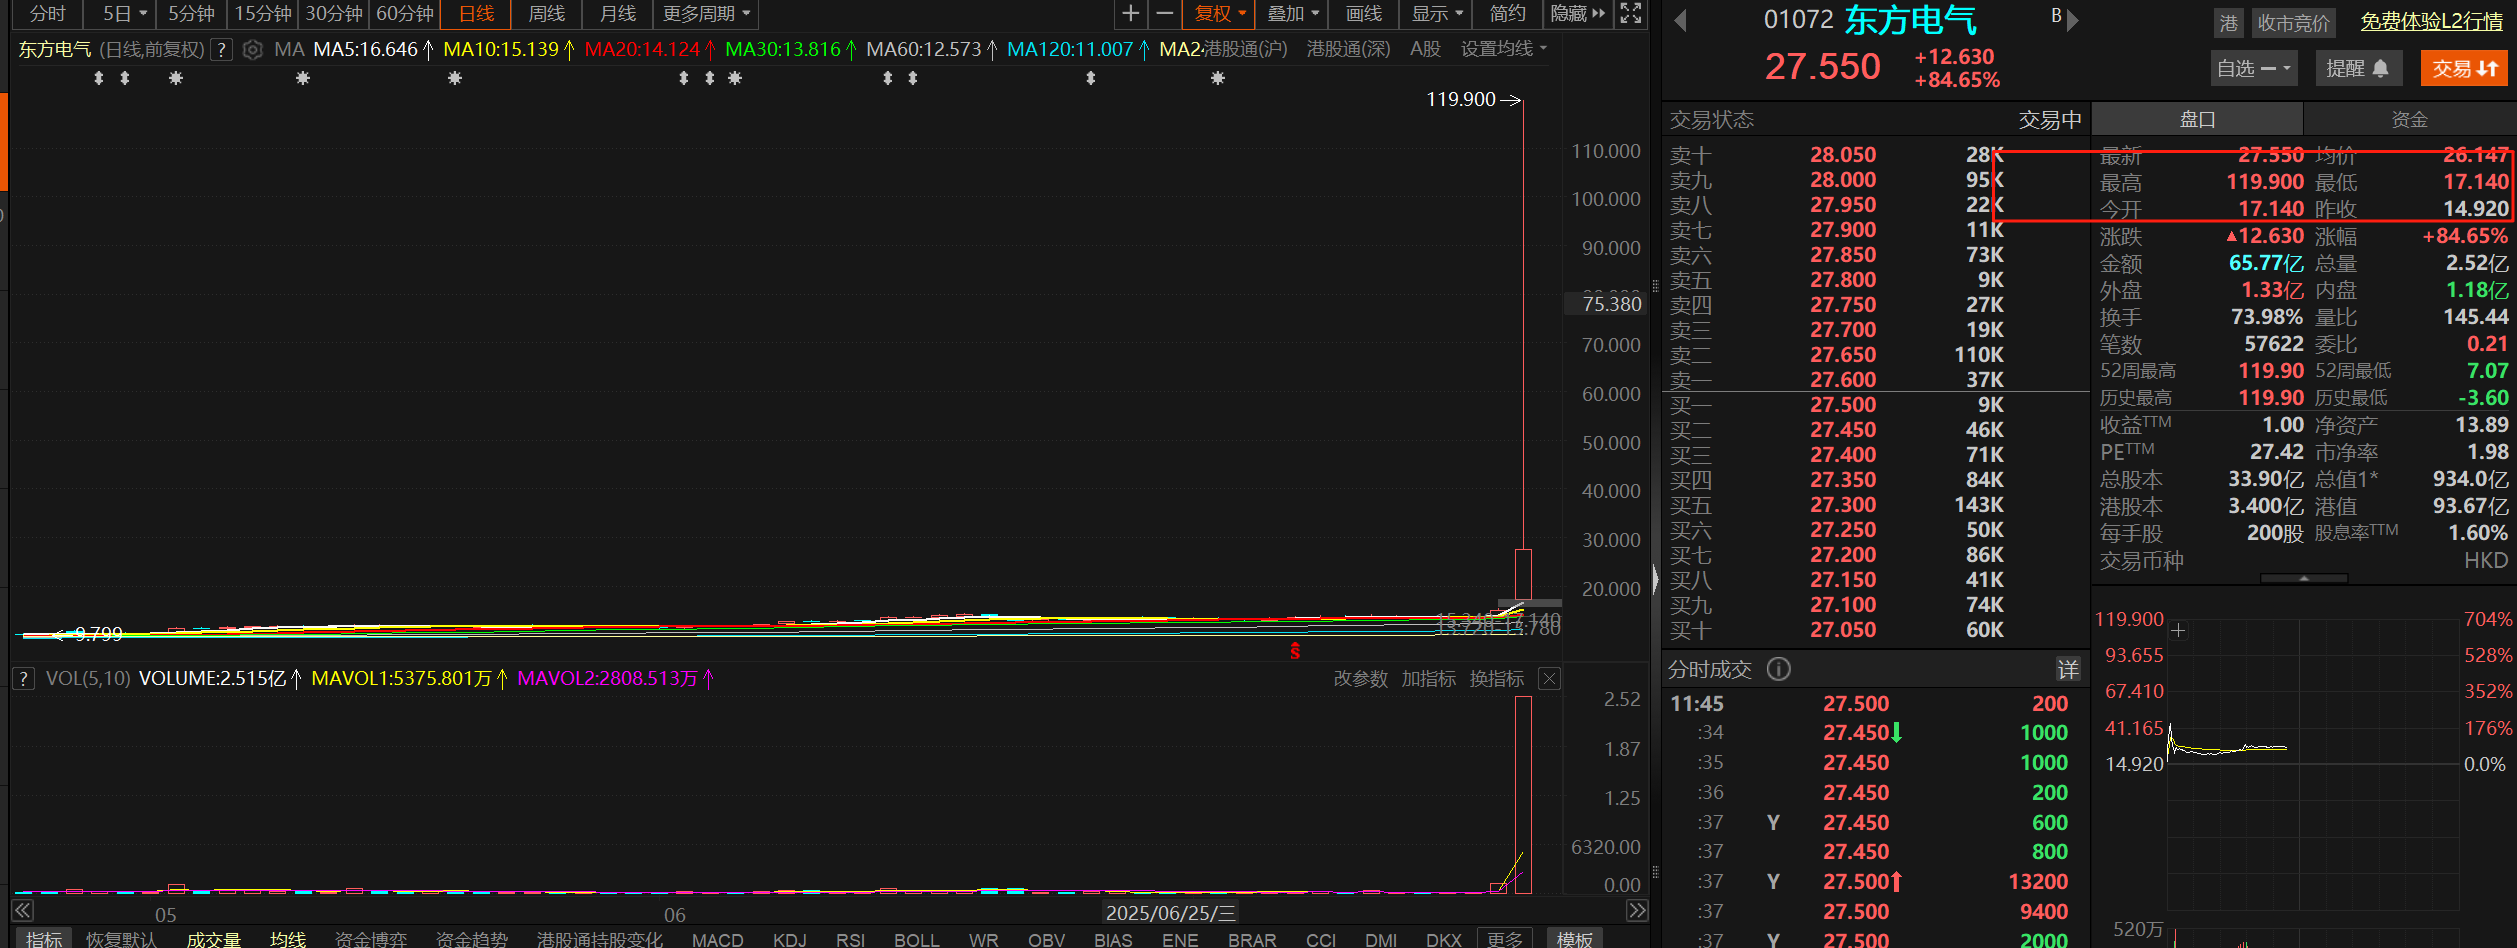Click 恢复默认 restore defaults

122,939
